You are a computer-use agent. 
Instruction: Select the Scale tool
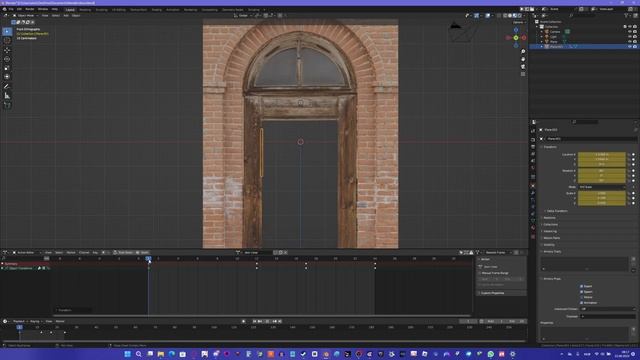(x=7, y=68)
